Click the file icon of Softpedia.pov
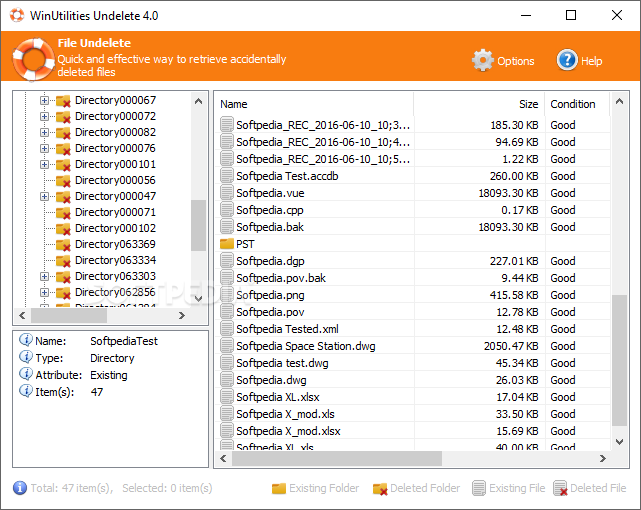Screen dimensions: 641x510 [226, 312]
